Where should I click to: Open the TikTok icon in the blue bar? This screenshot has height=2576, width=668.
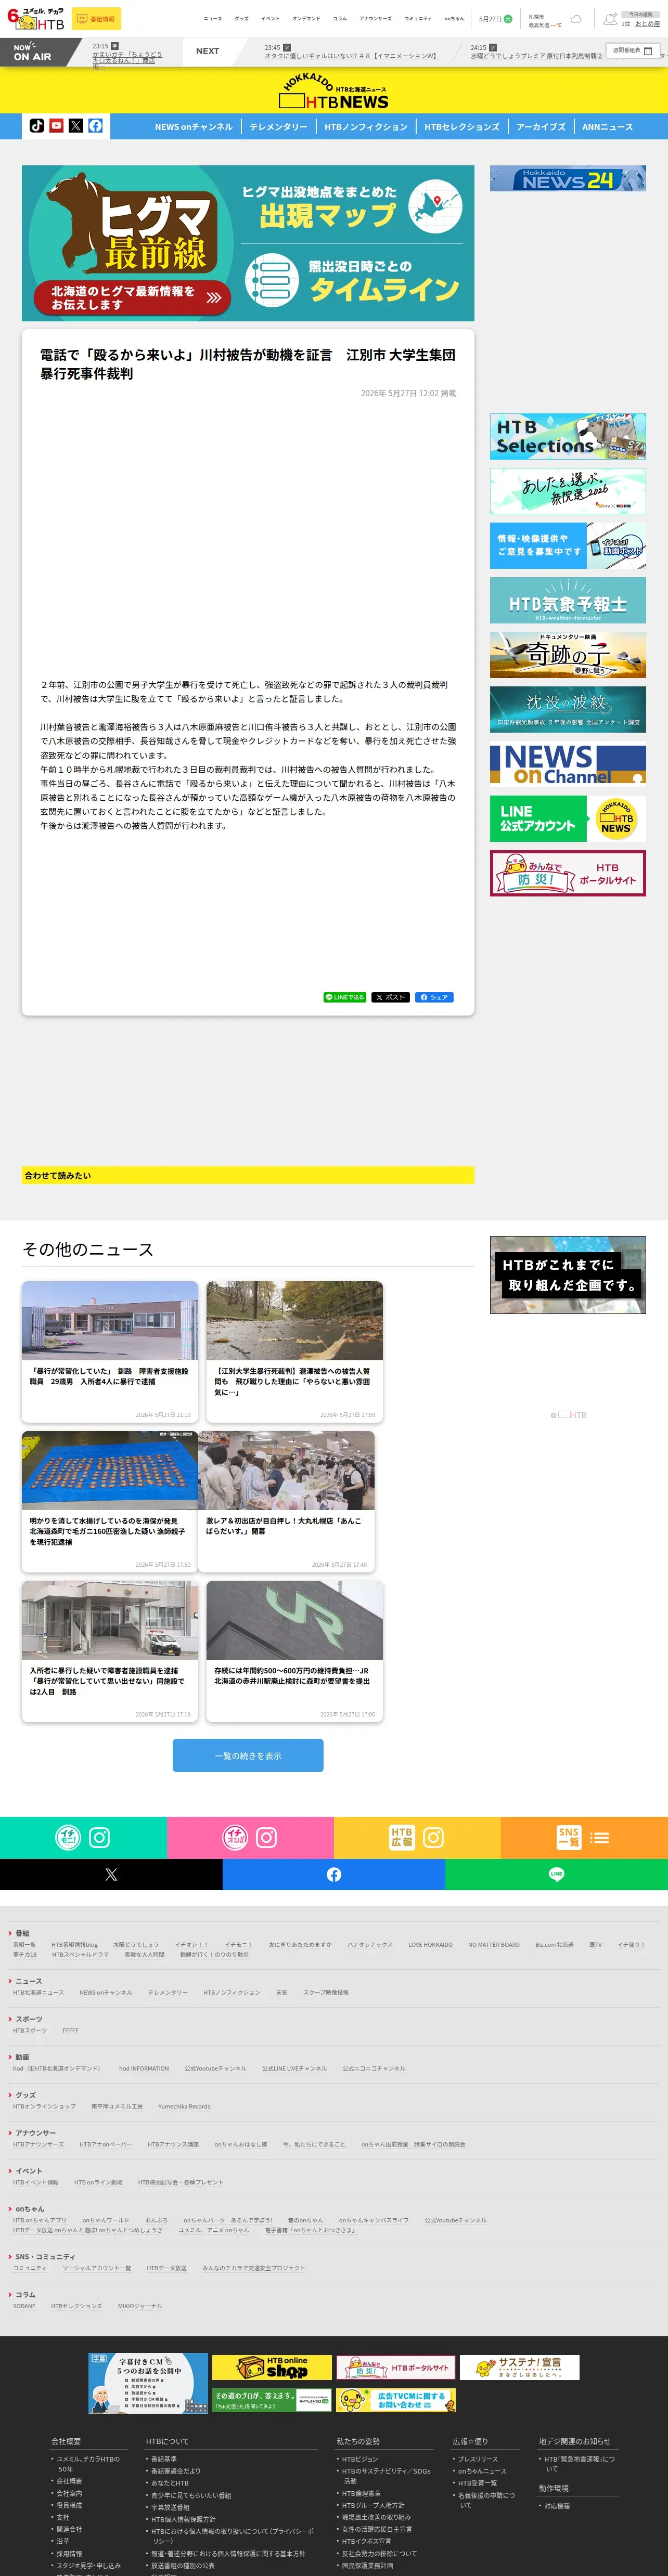tap(37, 126)
